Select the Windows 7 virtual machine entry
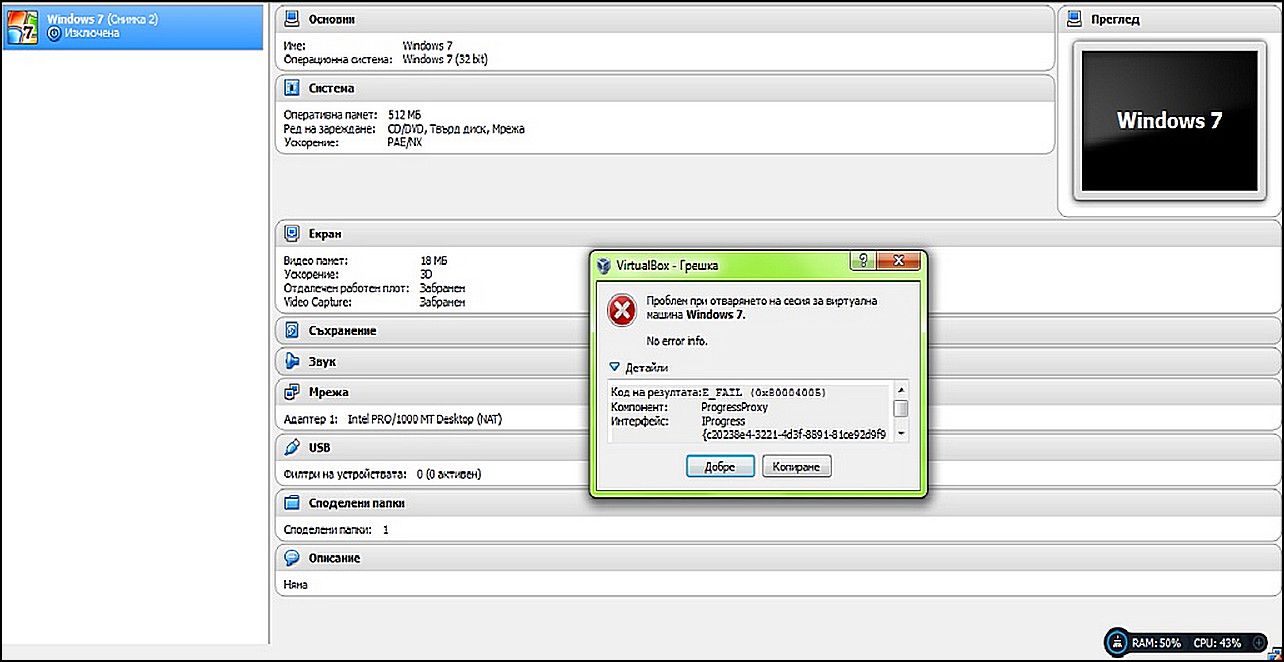This screenshot has width=1284, height=662. coord(134,27)
